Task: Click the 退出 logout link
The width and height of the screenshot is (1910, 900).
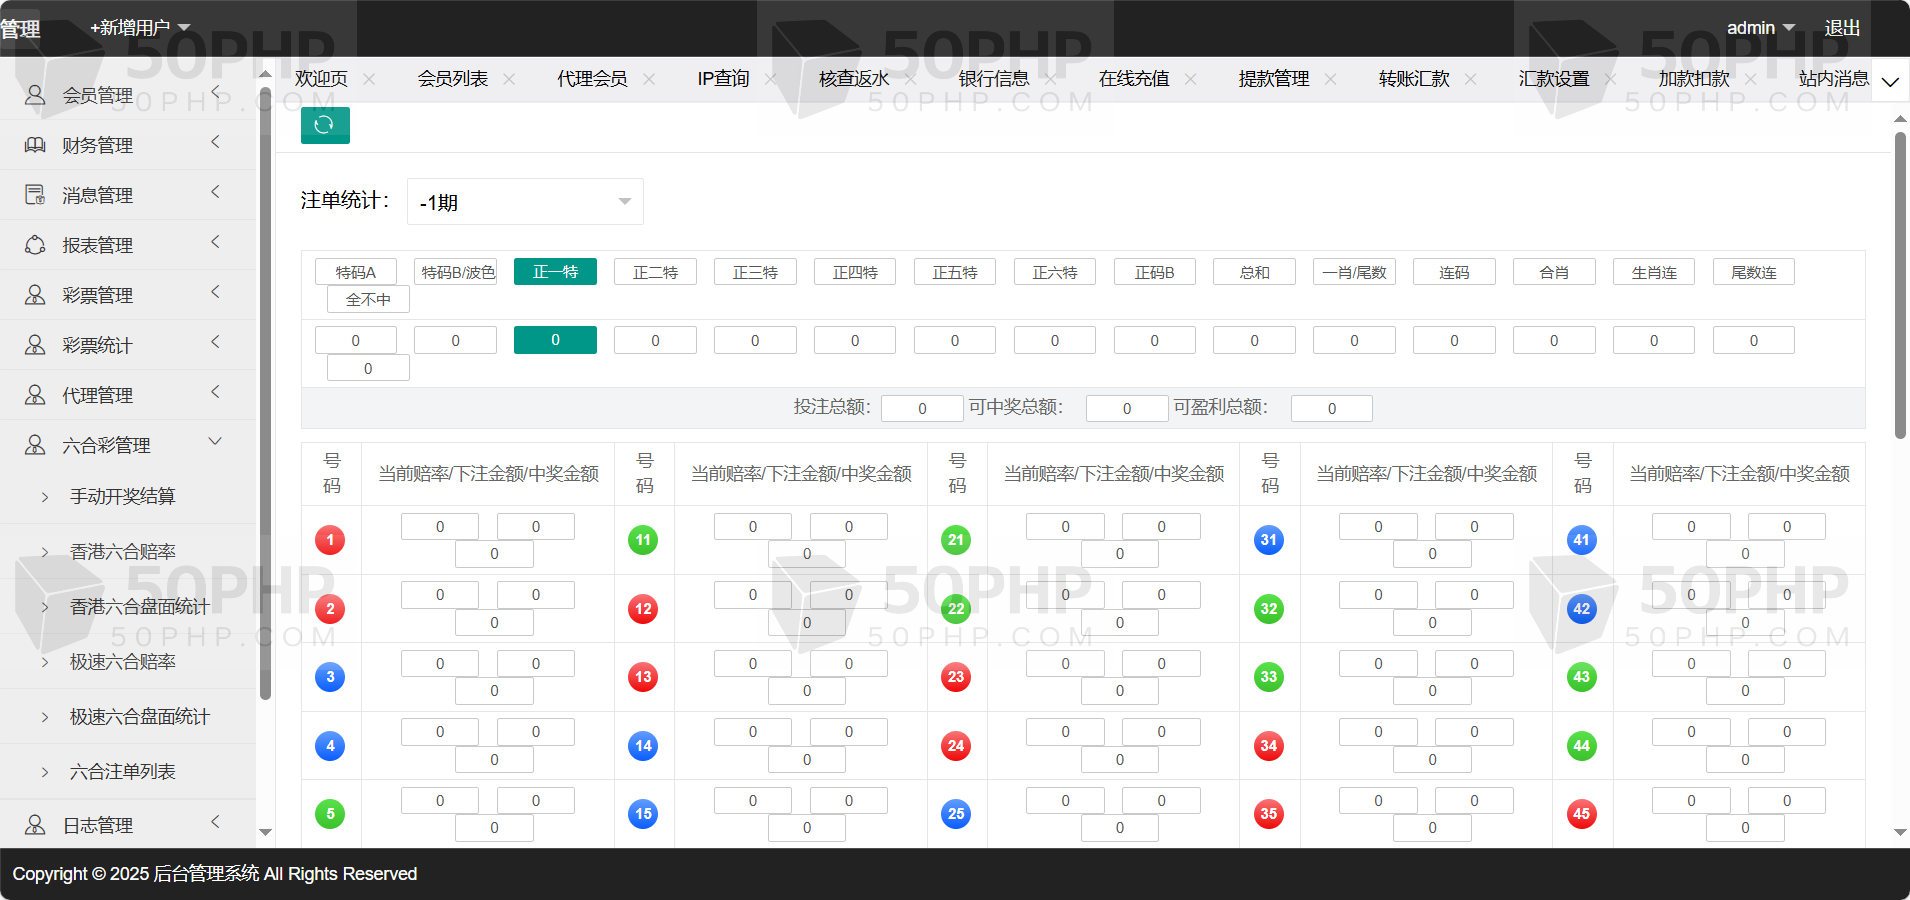Action: (1842, 28)
